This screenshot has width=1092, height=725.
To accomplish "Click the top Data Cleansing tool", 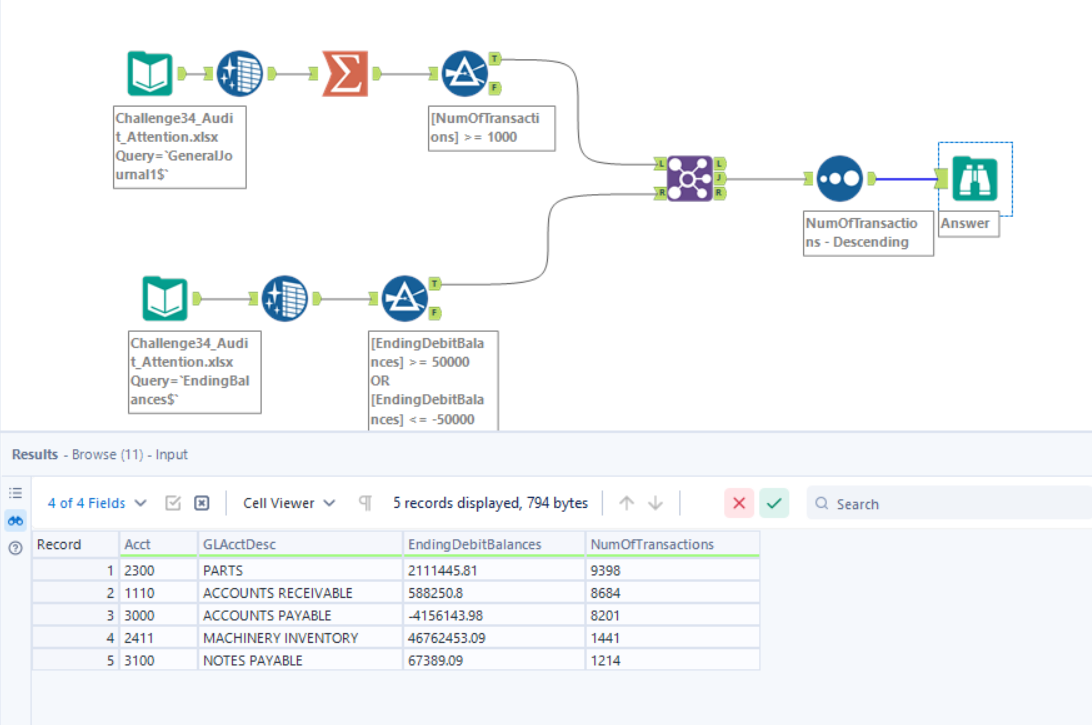I will [x=240, y=74].
